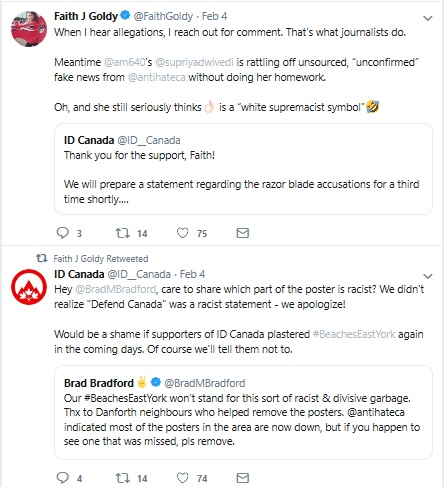
Task: Open the quoted Brad Bradford tweet
Action: pos(243,412)
